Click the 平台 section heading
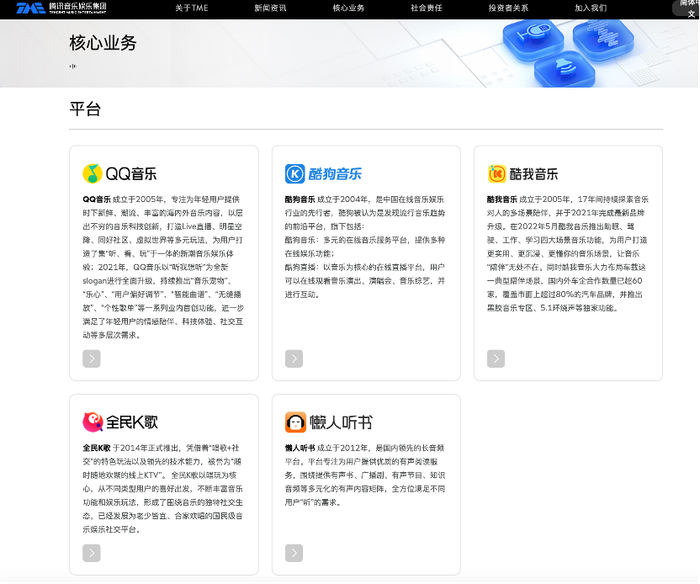 [85, 109]
